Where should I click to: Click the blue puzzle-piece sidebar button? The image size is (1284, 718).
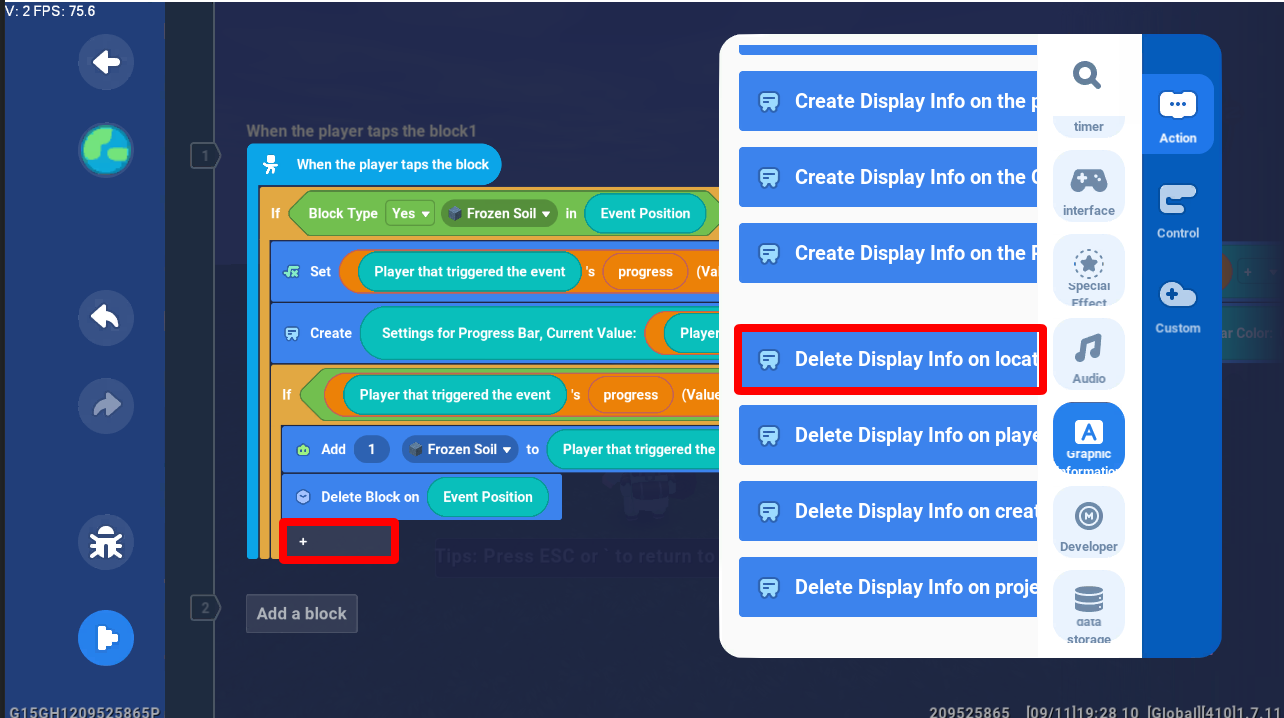pyautogui.click(x=106, y=638)
